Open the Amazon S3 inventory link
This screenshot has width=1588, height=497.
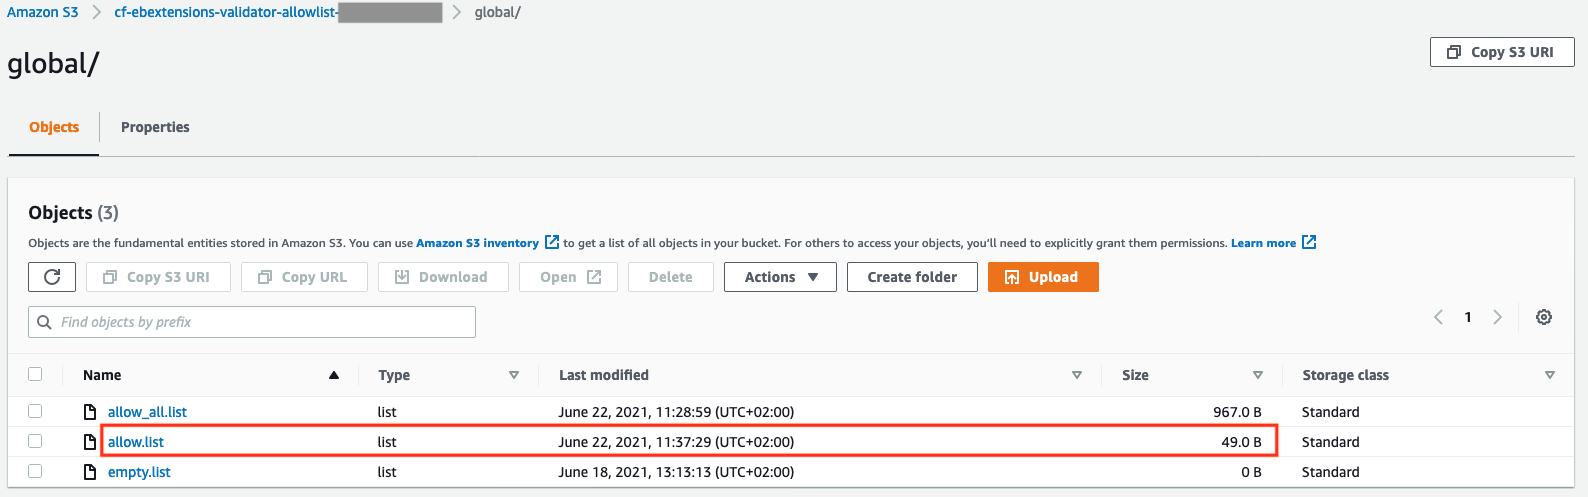tap(477, 243)
